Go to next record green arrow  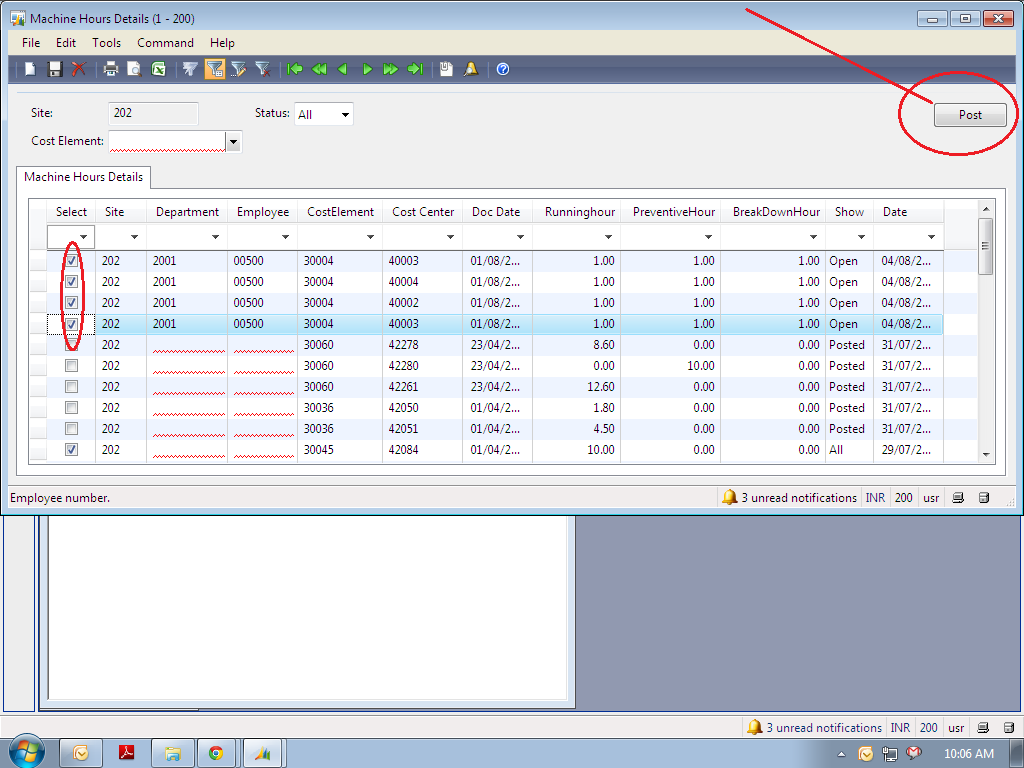(x=367, y=69)
